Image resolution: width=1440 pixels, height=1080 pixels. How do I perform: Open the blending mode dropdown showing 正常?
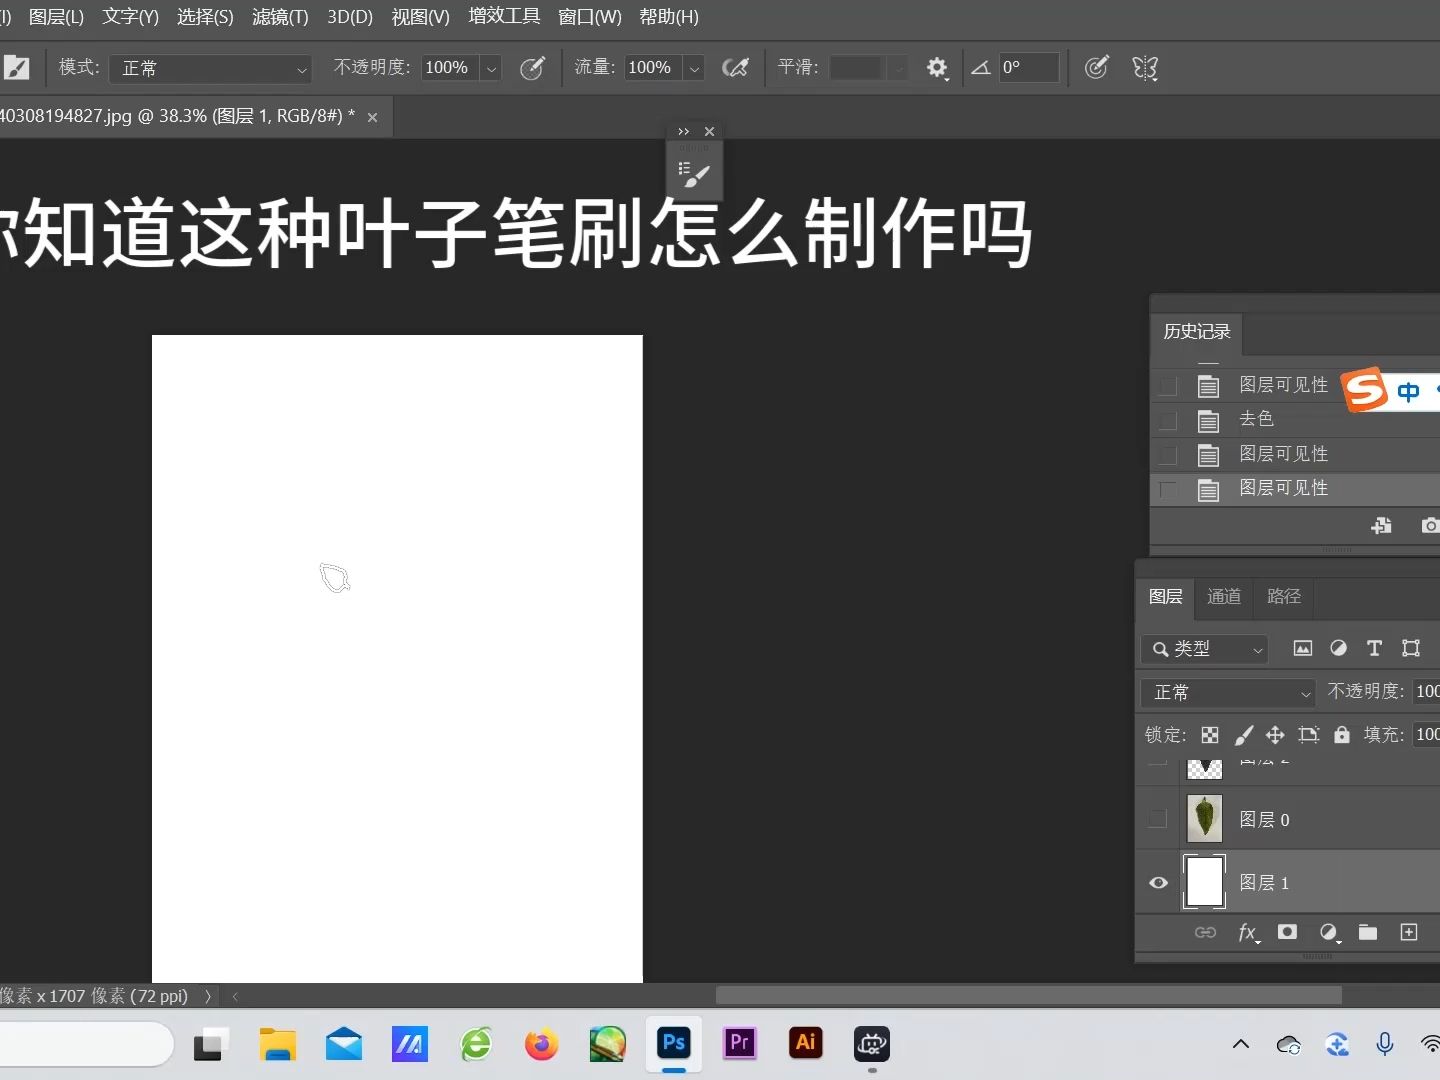[x=1228, y=693]
